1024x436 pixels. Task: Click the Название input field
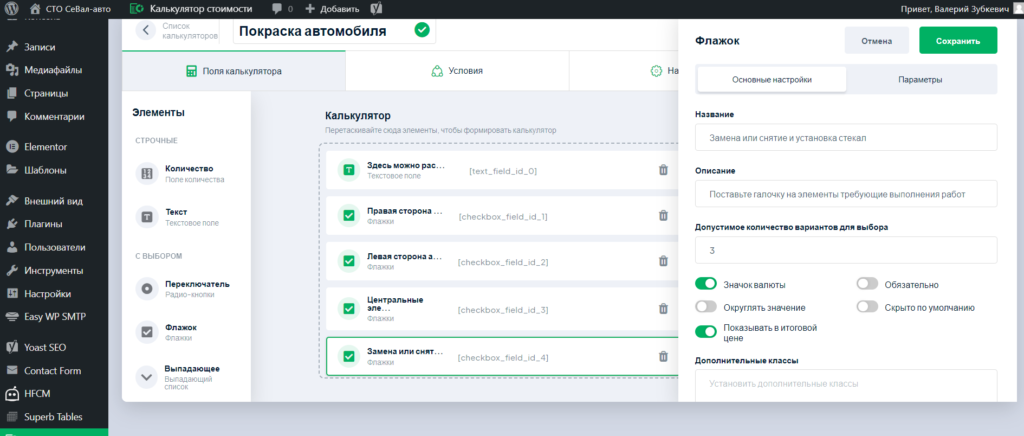(847, 138)
